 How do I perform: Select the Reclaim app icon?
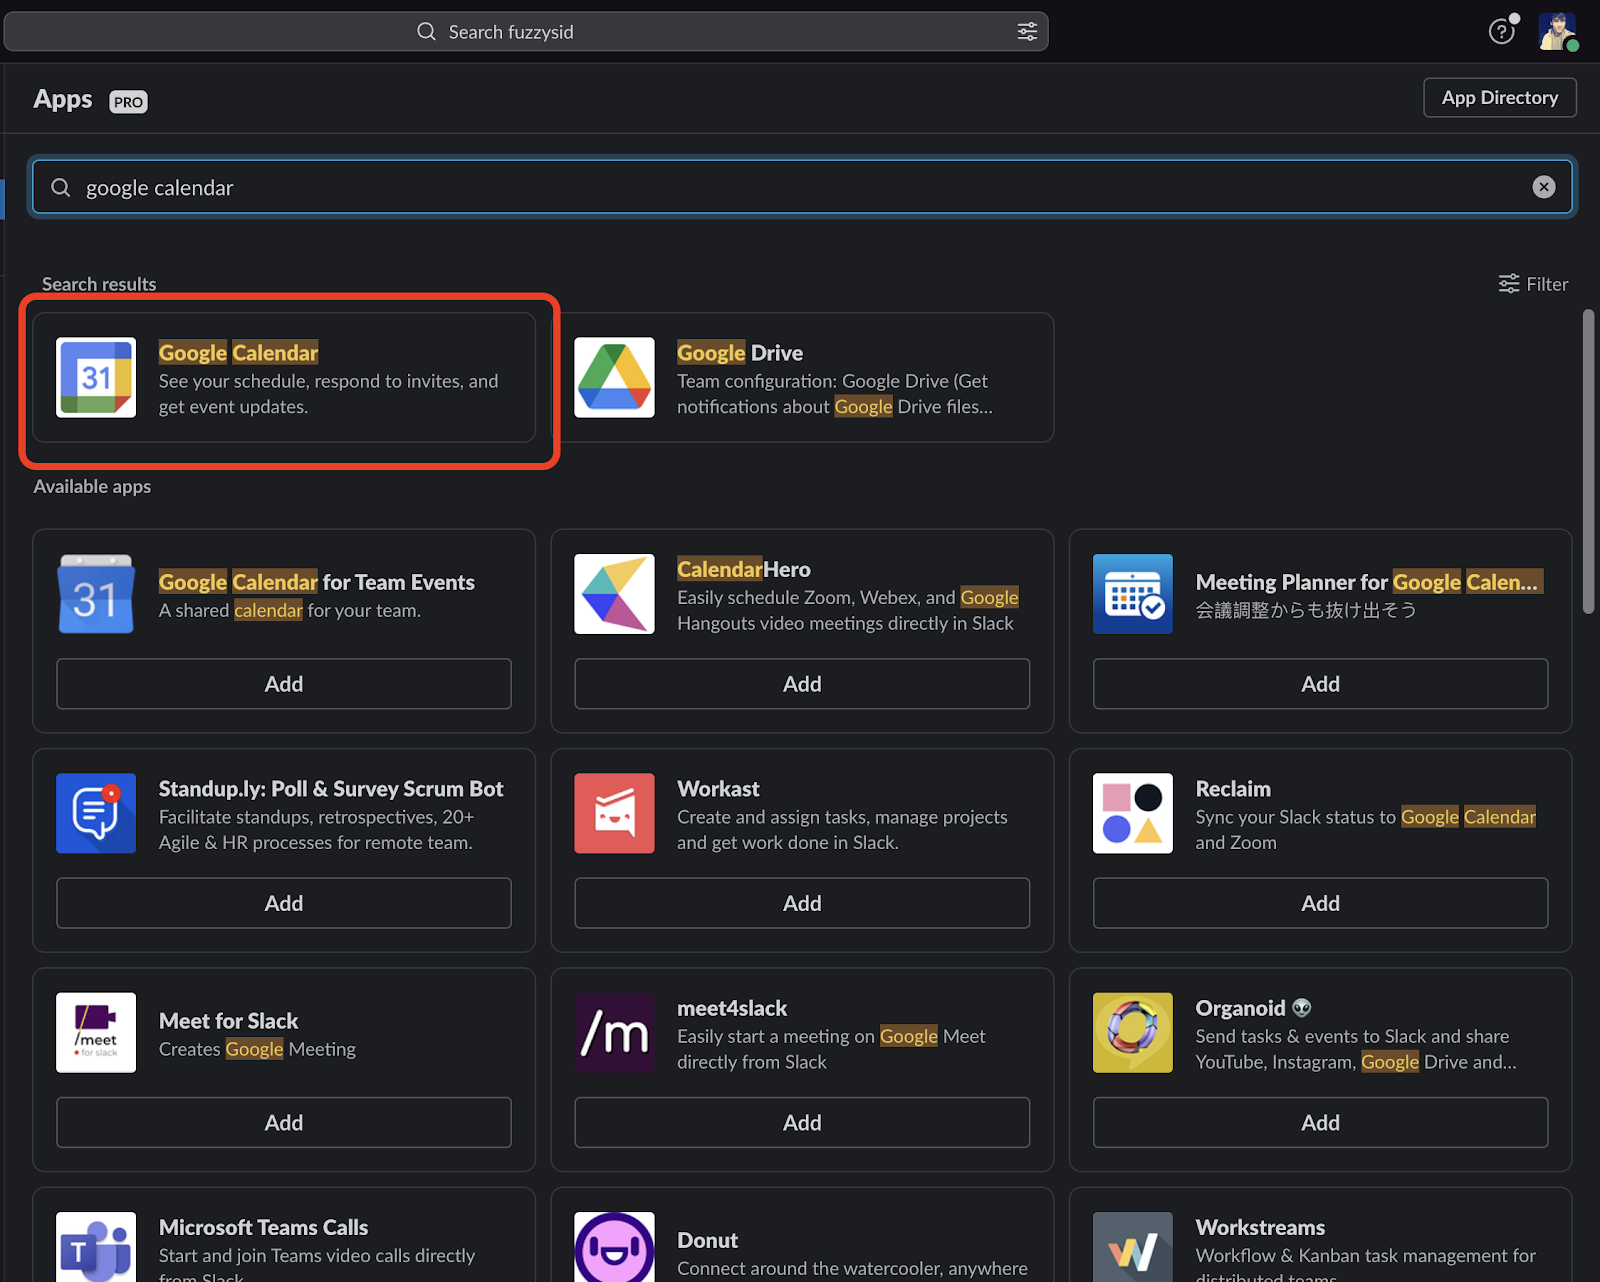coord(1133,813)
